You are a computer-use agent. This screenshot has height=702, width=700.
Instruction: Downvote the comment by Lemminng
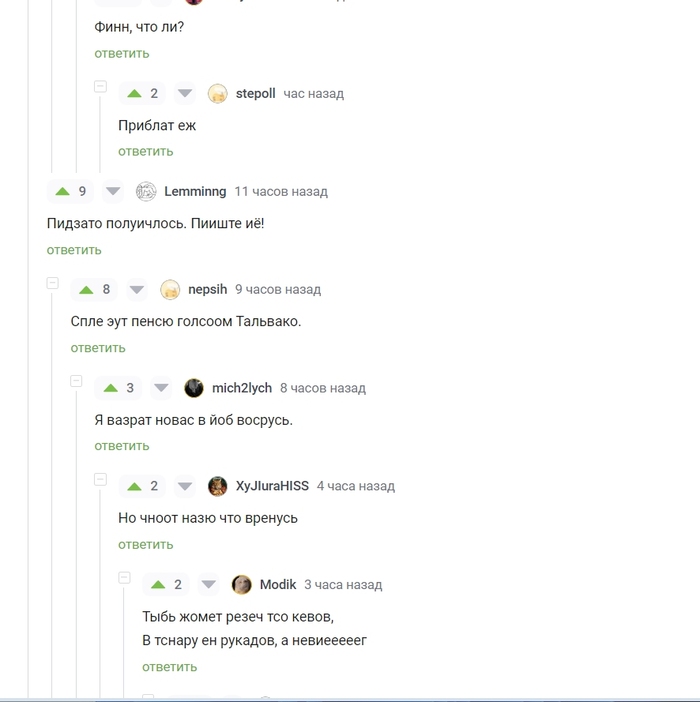tap(113, 192)
